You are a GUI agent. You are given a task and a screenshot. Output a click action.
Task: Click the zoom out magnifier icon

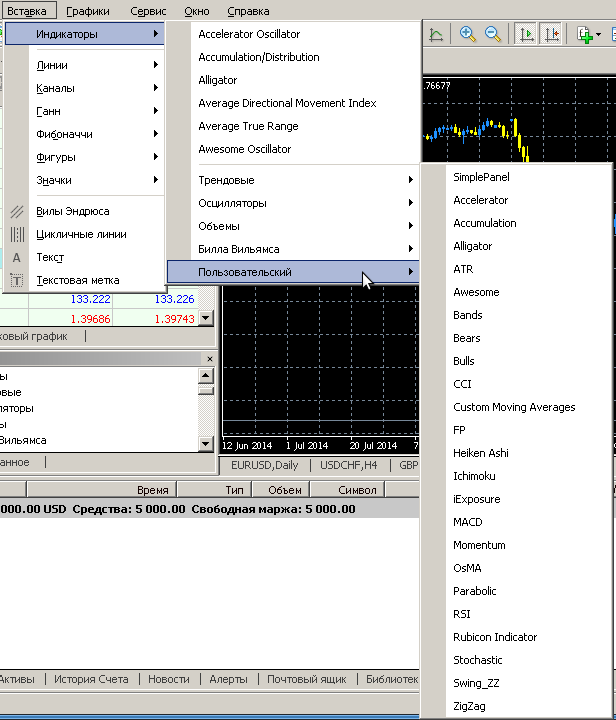coord(493,34)
